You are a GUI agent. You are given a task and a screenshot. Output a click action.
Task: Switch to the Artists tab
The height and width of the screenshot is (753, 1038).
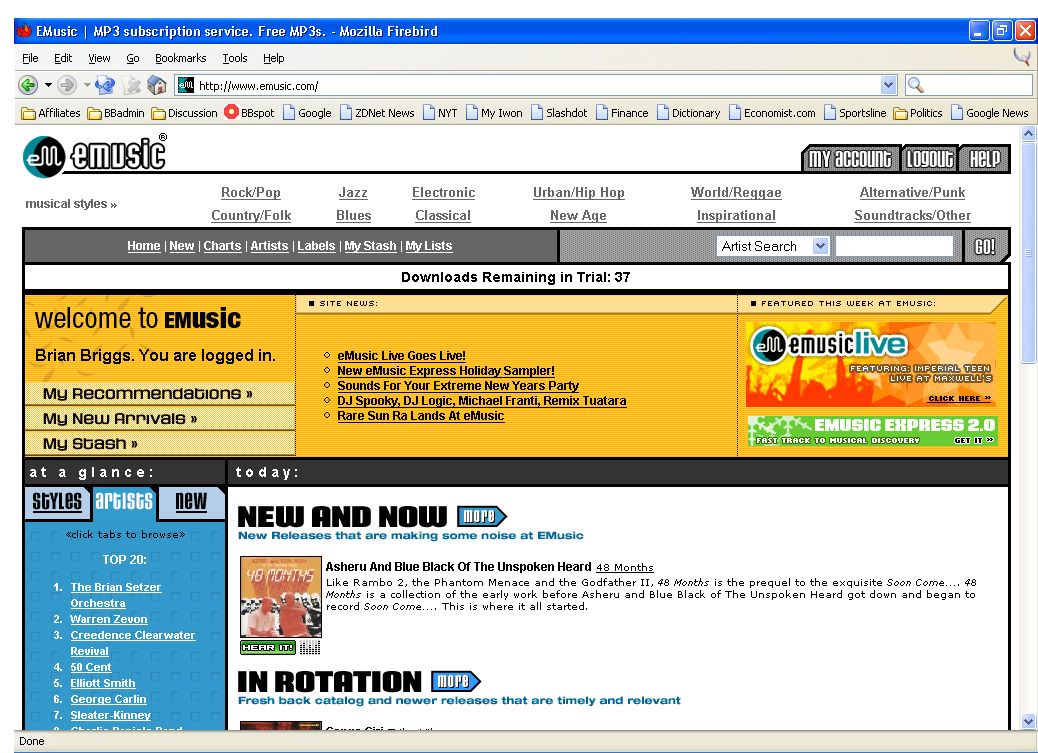coord(124,501)
